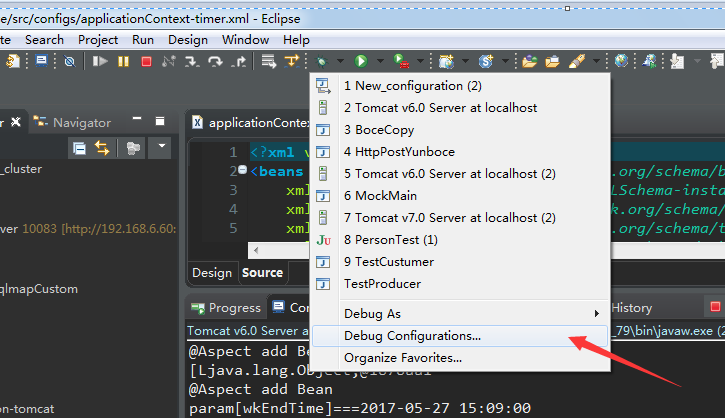Select 2 Tomcat v6.0 Server at localhost
This screenshot has height=418, width=725.
[x=460, y=108]
